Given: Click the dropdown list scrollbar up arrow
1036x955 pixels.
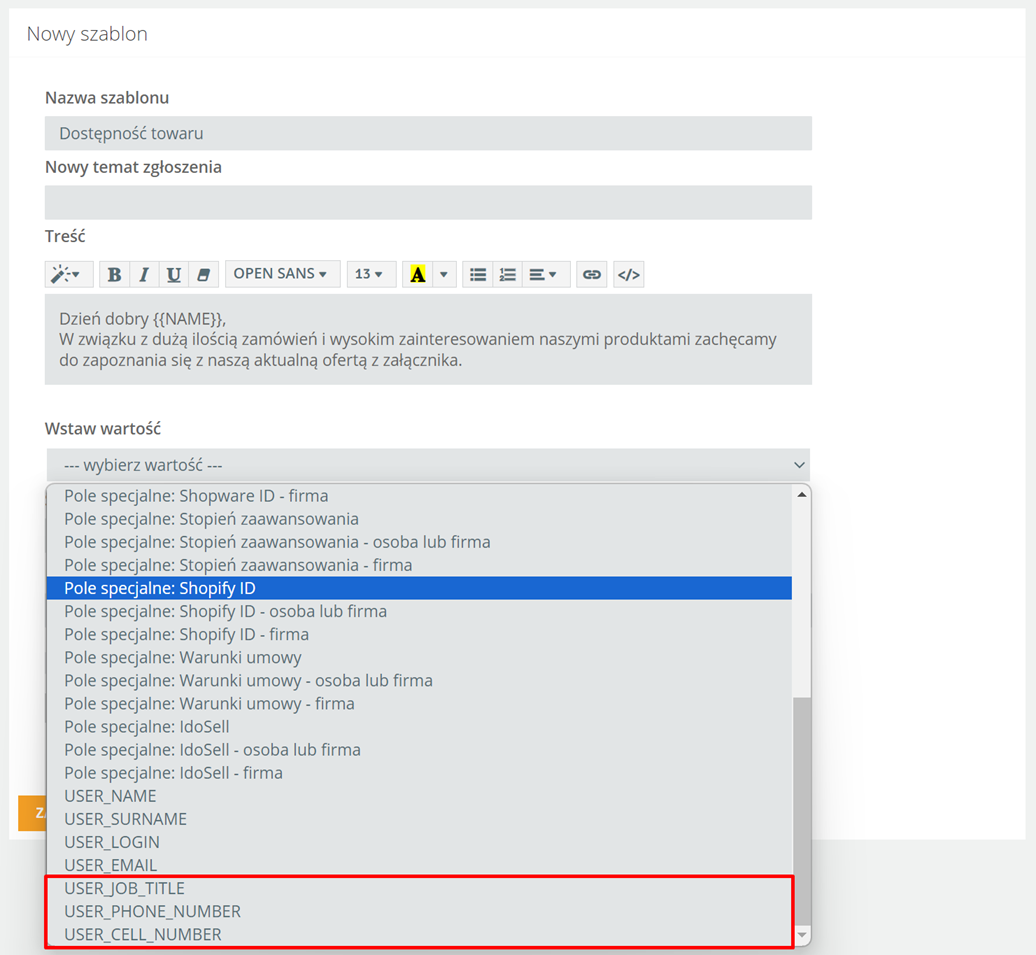Looking at the screenshot, I should tap(801, 494).
